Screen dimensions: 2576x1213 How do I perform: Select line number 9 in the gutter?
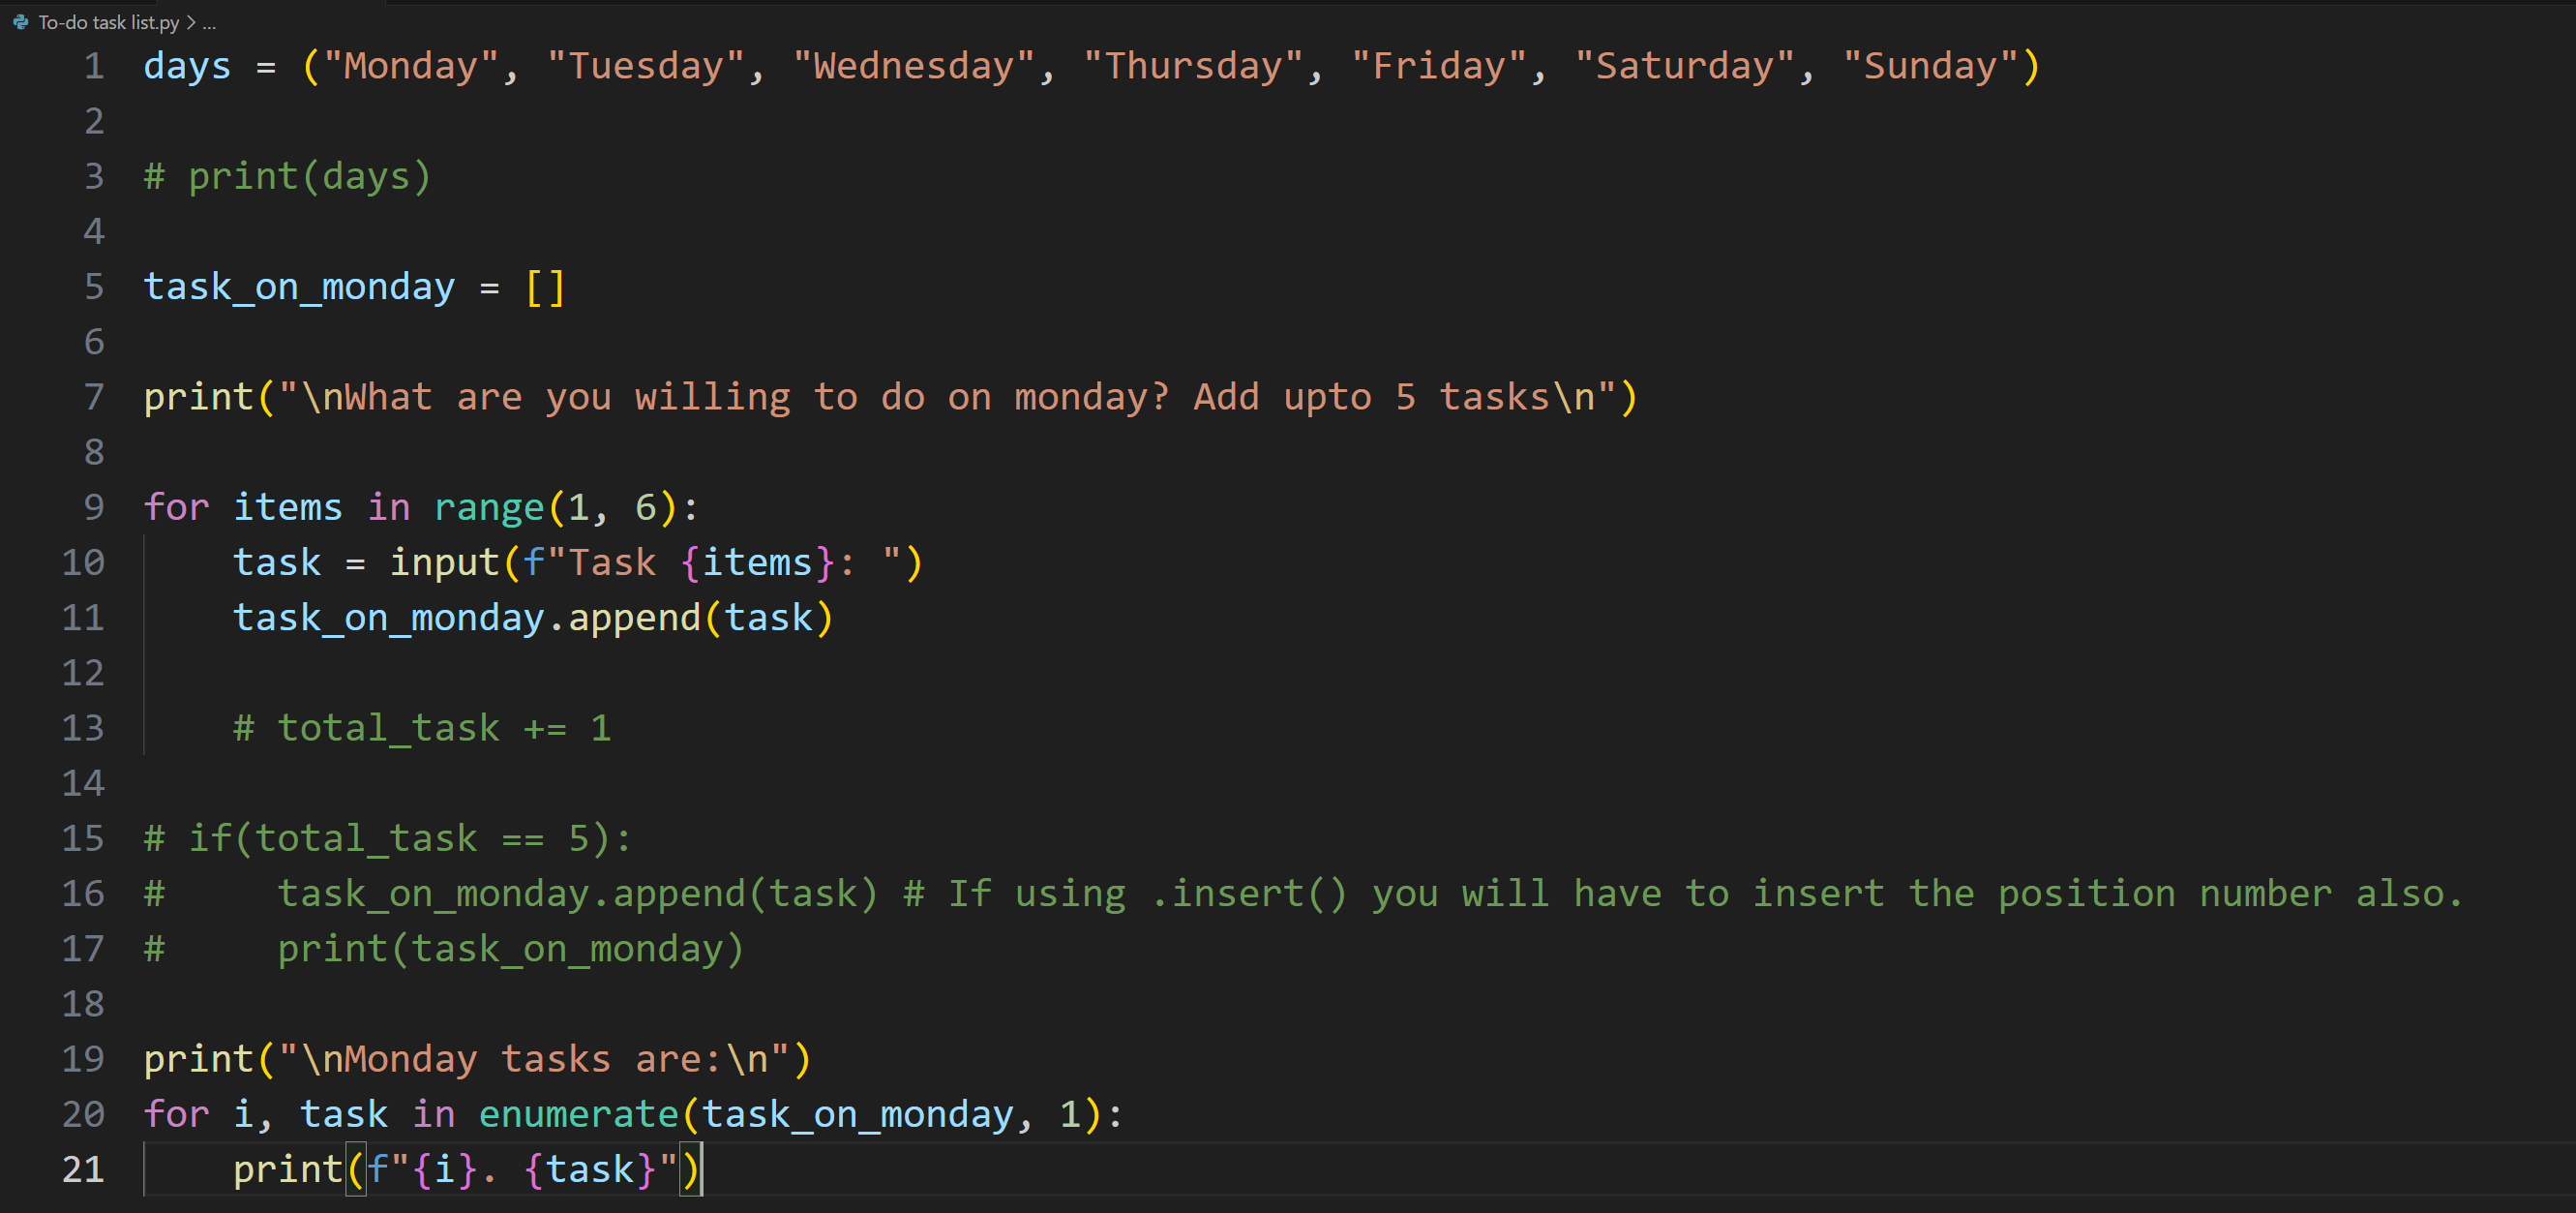(94, 507)
